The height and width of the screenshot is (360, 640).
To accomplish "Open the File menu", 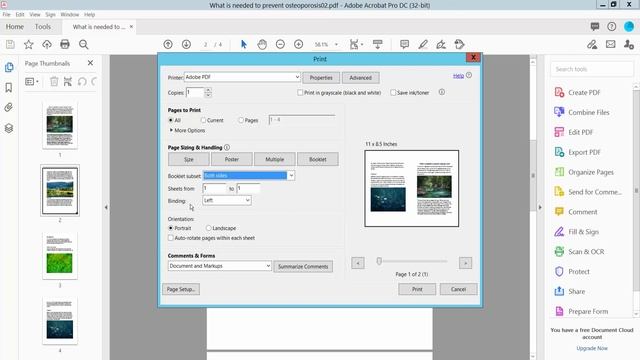I will 7,14.
